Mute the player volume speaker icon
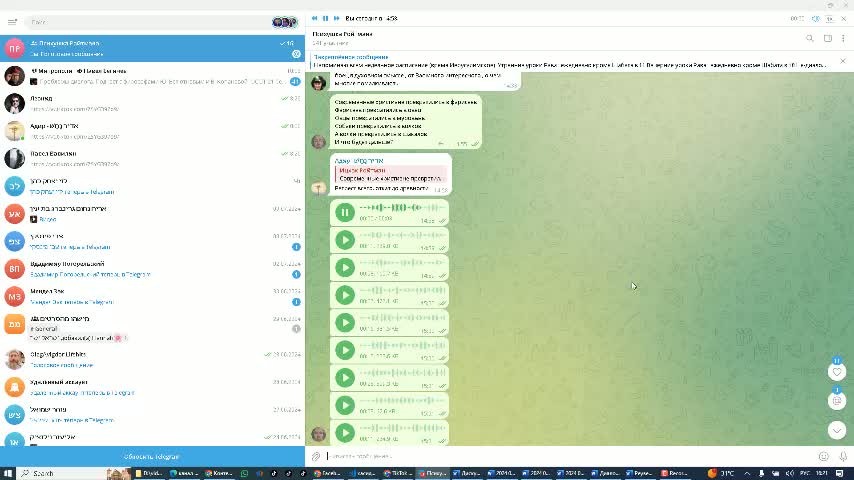 point(815,19)
